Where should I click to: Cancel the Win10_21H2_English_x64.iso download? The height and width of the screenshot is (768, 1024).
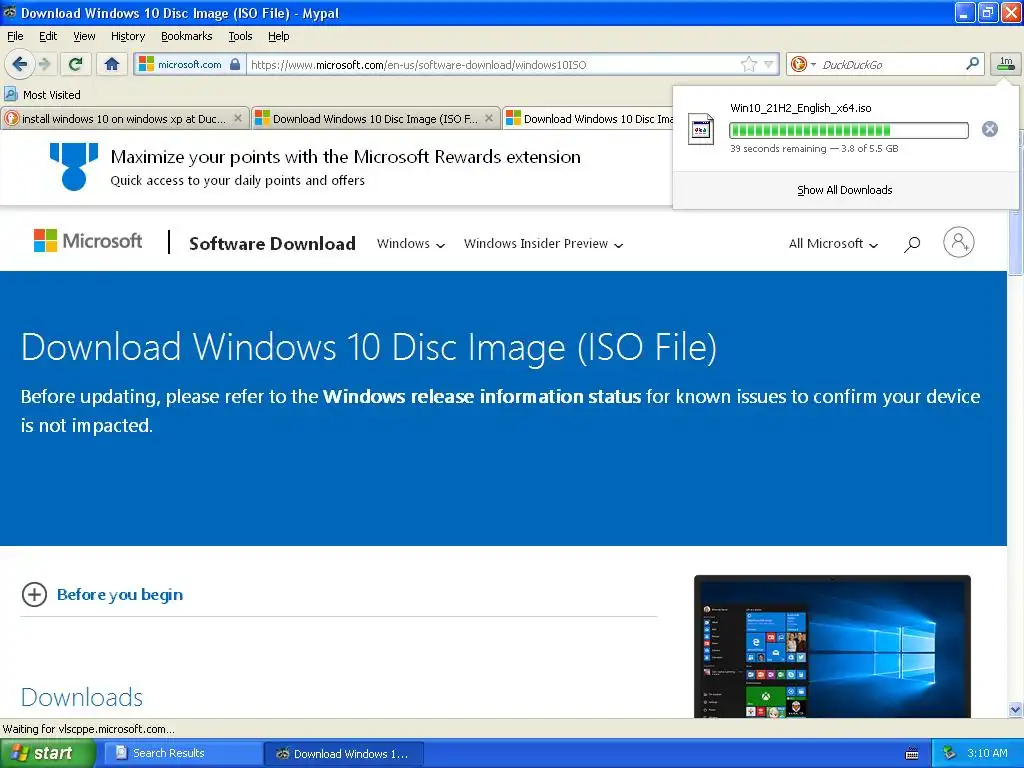click(x=989, y=129)
